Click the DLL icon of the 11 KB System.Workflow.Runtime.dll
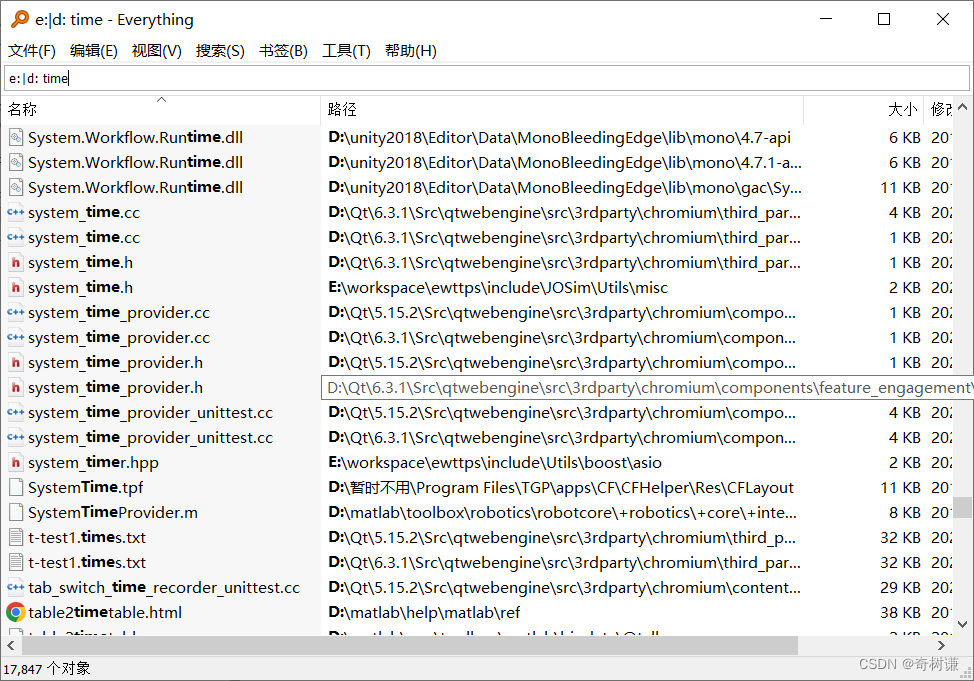974x681 pixels. tap(16, 187)
